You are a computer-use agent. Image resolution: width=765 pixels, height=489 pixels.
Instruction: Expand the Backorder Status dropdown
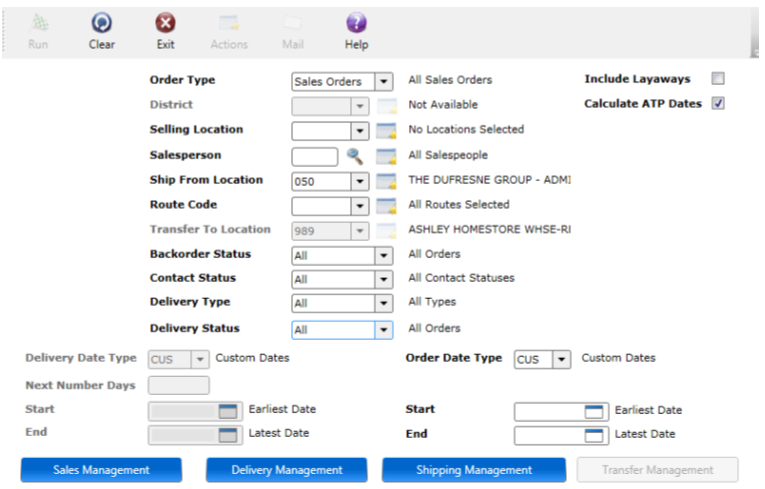point(384,256)
